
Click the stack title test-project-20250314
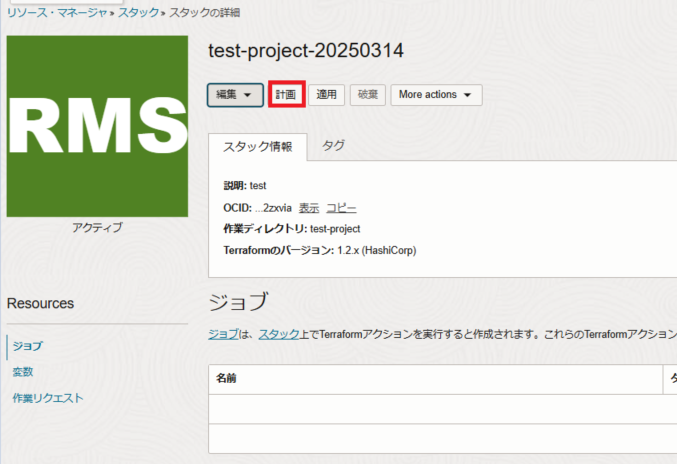pos(306,51)
